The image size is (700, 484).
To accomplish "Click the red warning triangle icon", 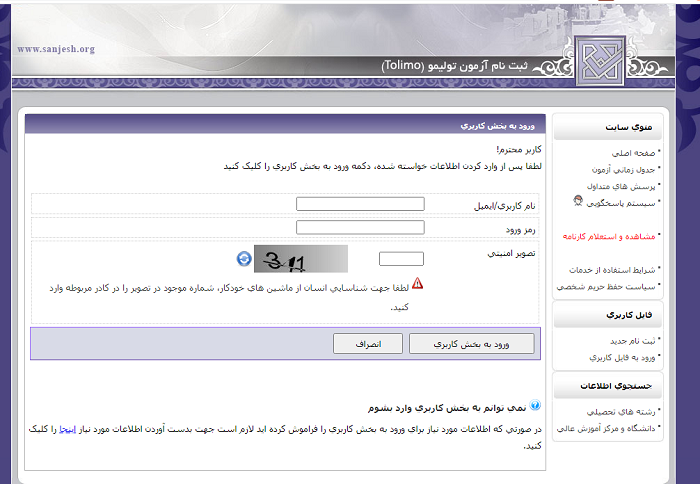I will pyautogui.click(x=417, y=283).
